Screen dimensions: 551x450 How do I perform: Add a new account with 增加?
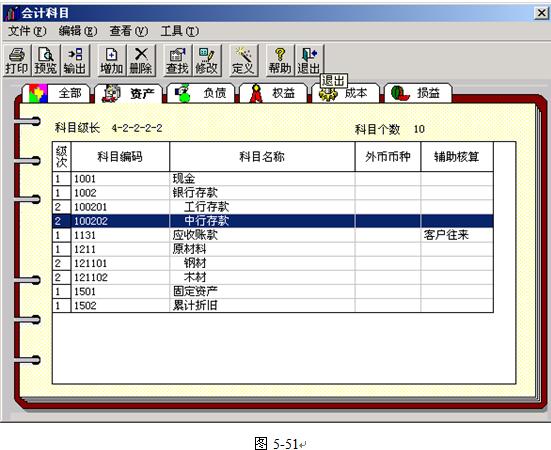pos(111,61)
